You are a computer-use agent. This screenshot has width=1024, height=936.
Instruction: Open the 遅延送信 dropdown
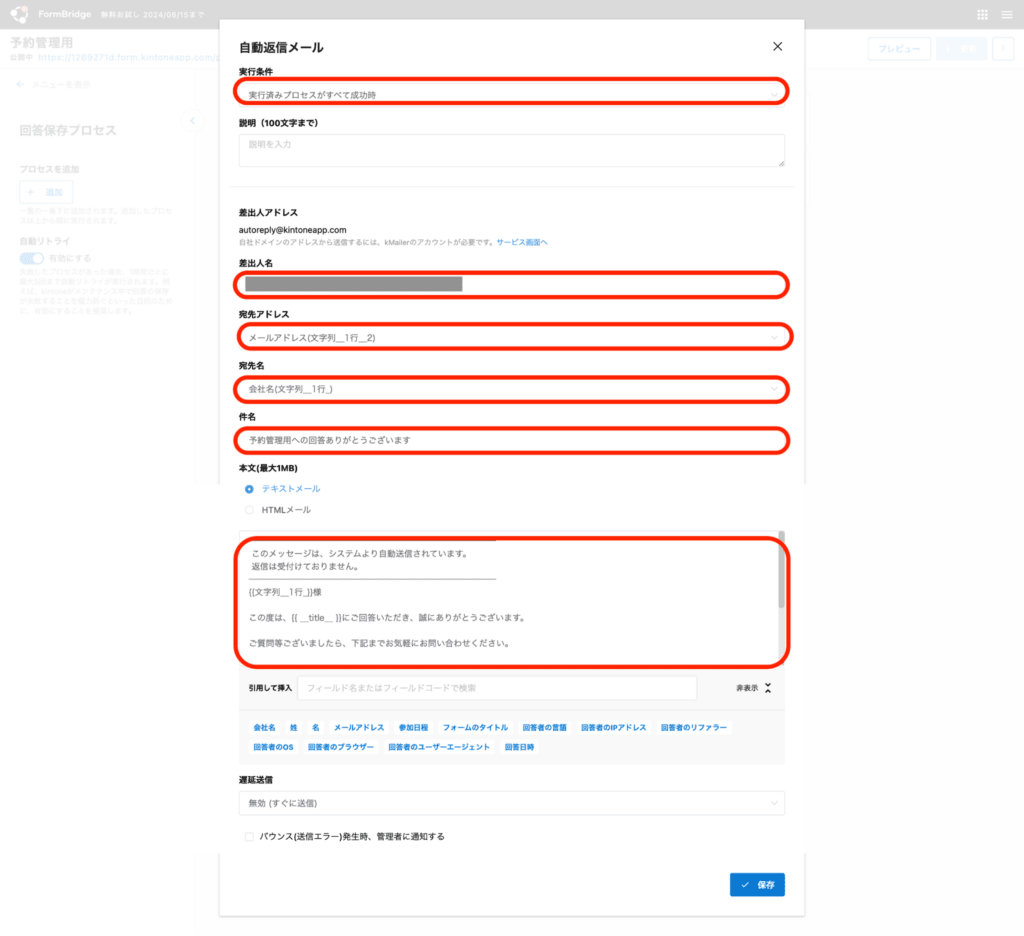coord(511,803)
